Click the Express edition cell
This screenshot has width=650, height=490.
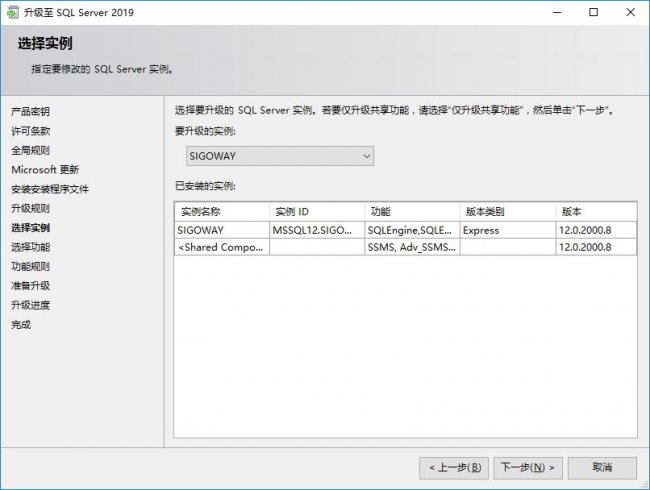pyautogui.click(x=508, y=230)
